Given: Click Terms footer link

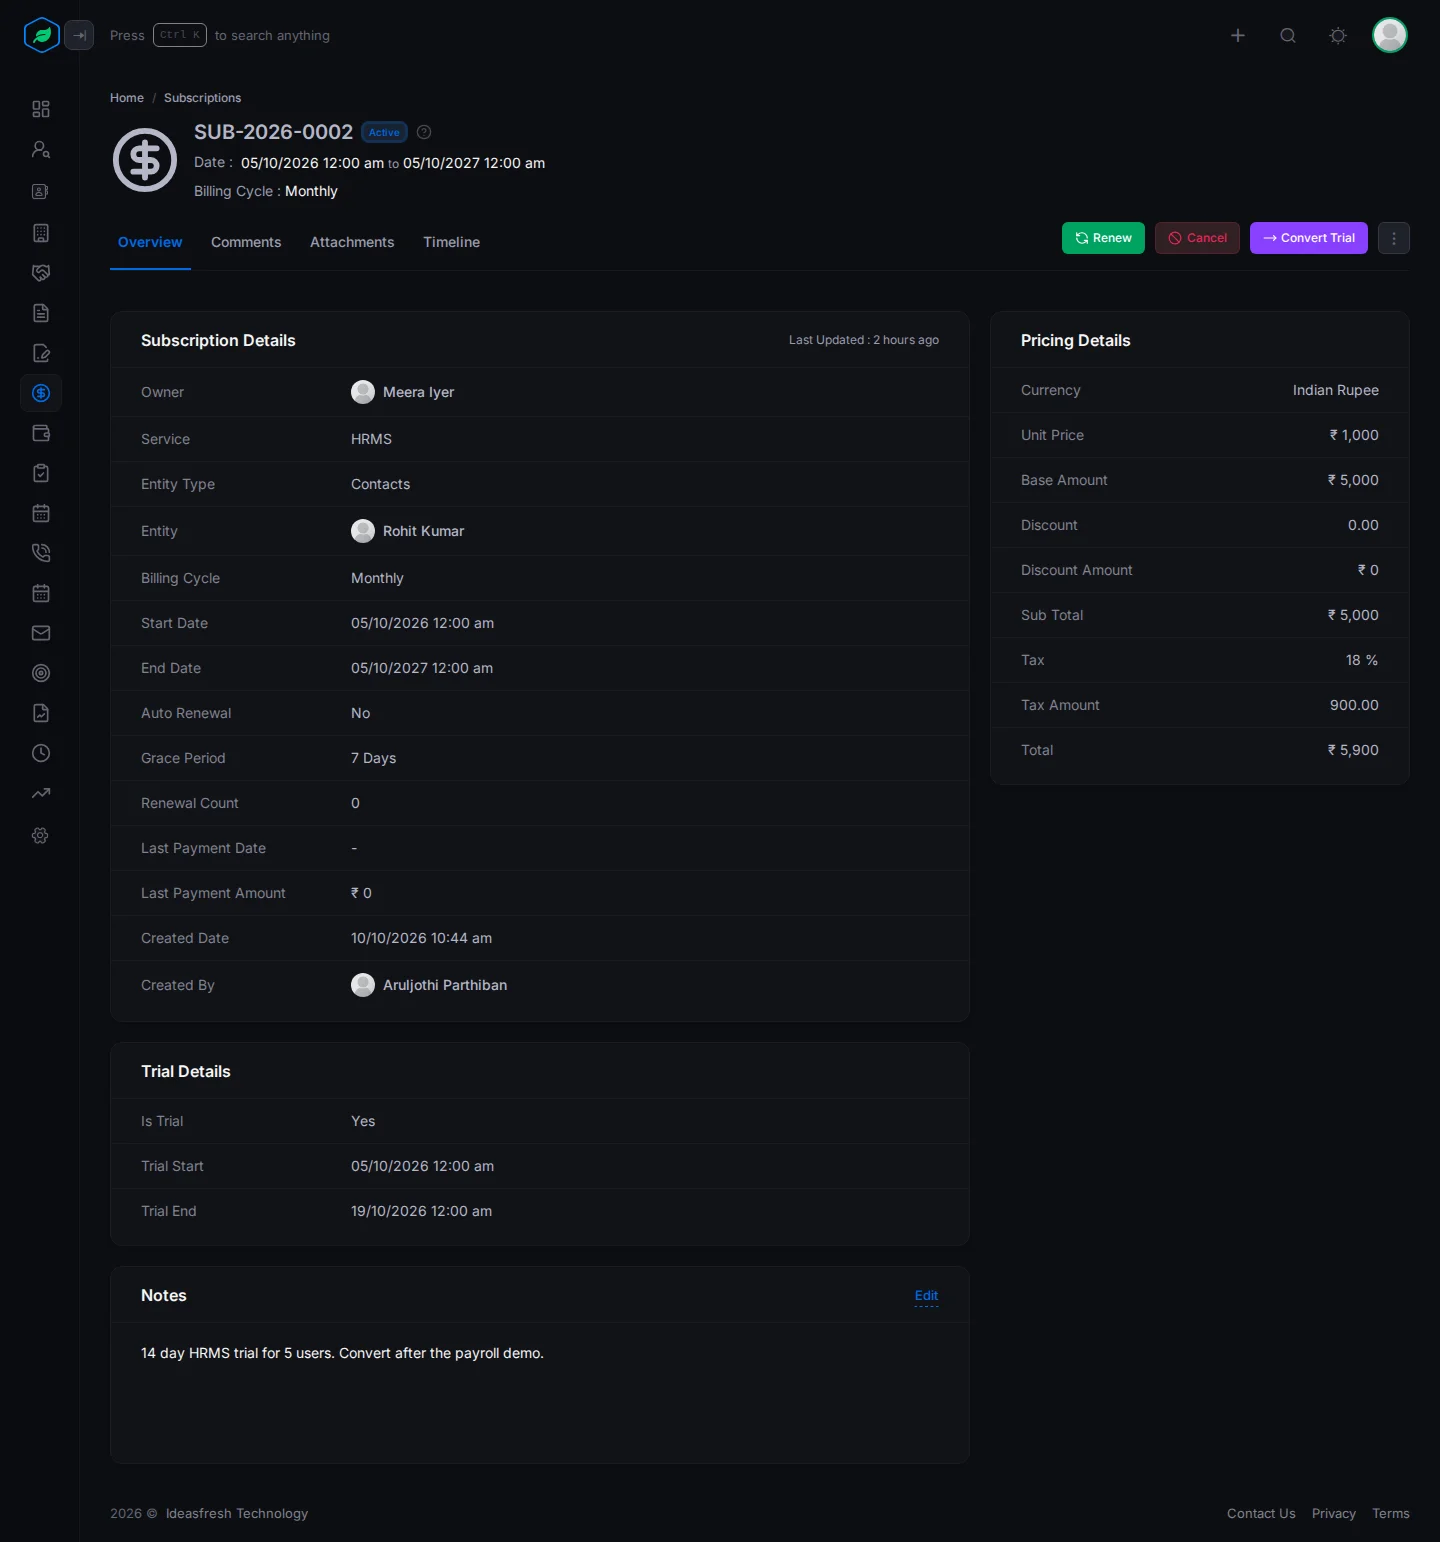Looking at the screenshot, I should tap(1391, 1513).
